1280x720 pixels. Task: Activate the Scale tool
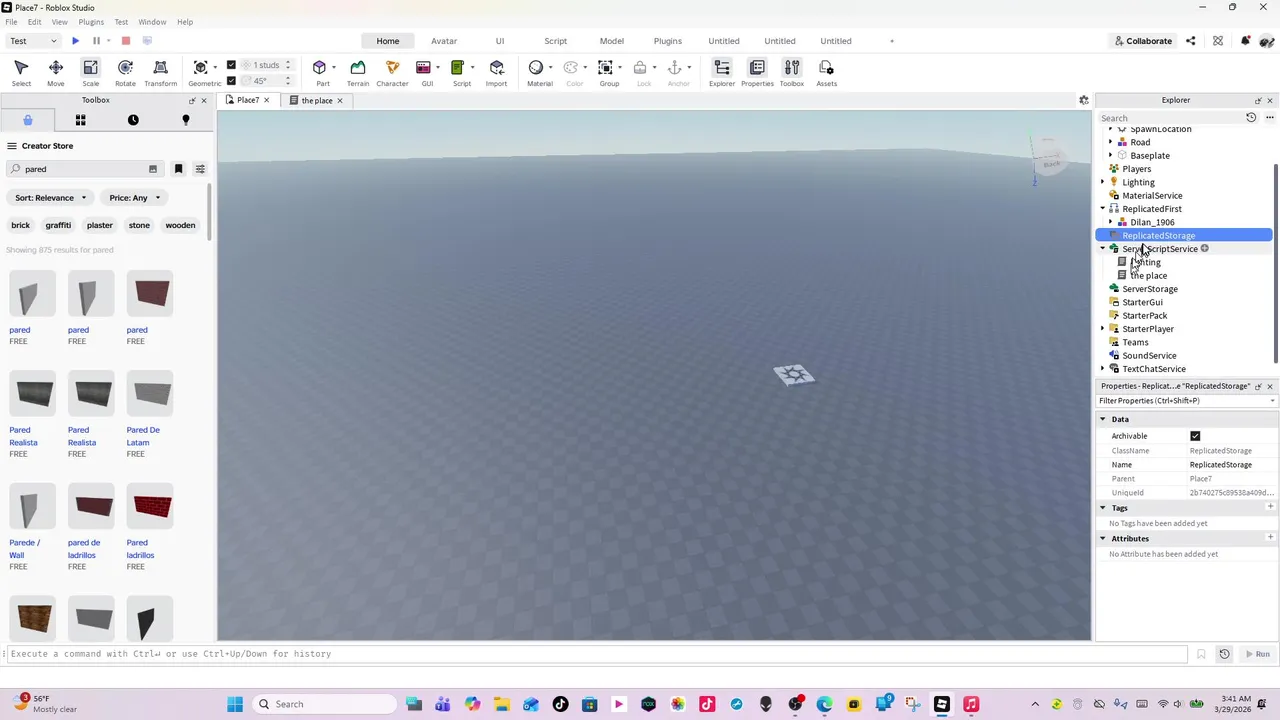click(x=90, y=72)
